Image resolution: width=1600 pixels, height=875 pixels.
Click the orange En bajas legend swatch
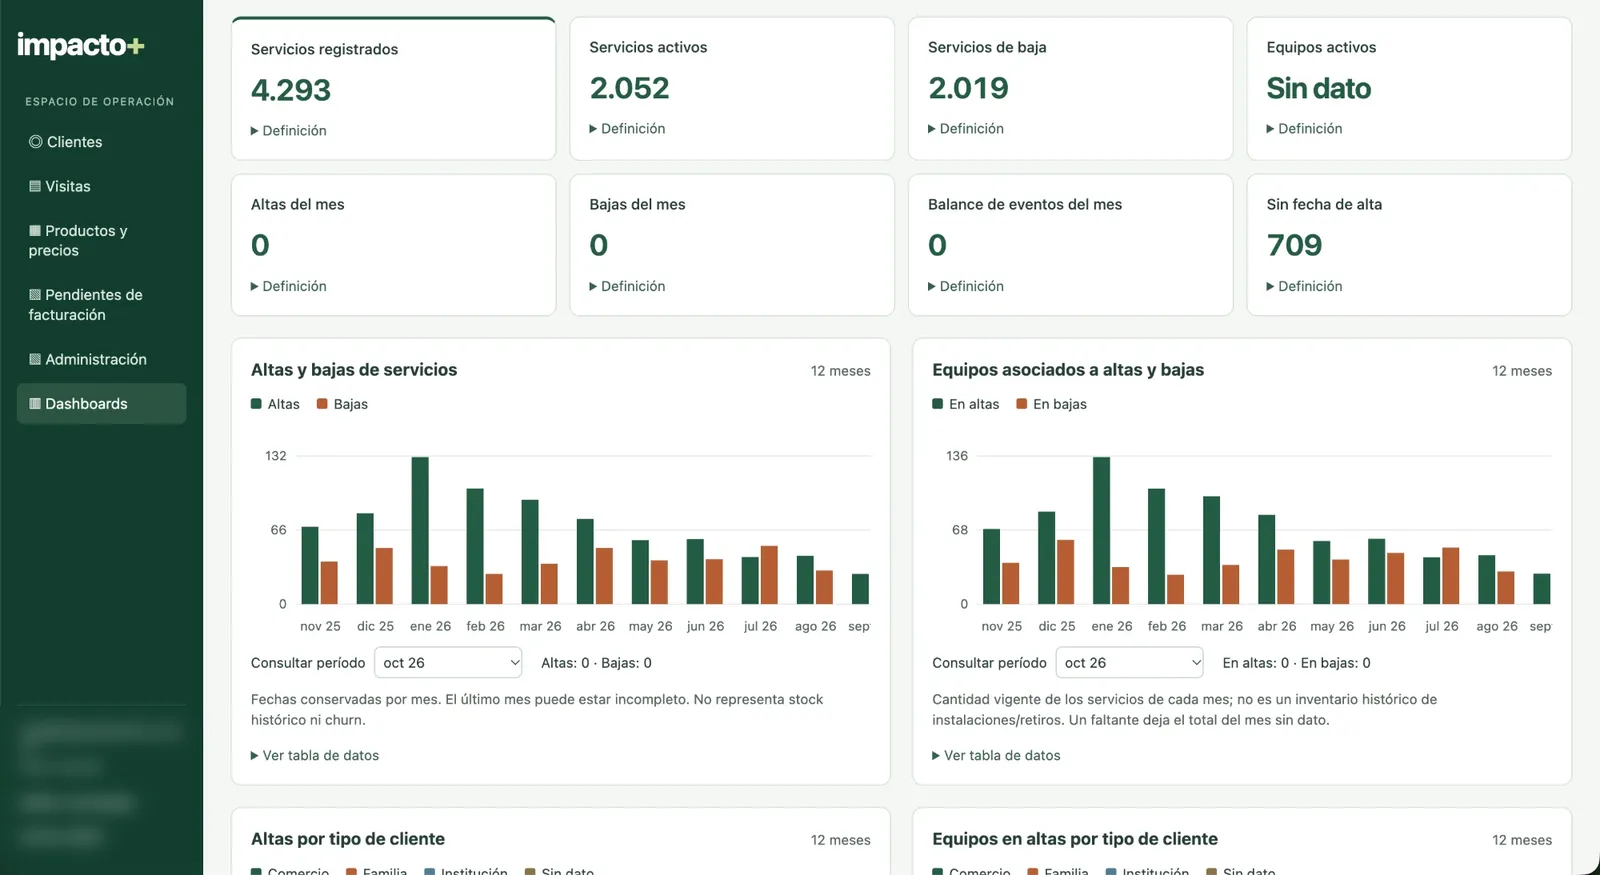pyautogui.click(x=1022, y=404)
